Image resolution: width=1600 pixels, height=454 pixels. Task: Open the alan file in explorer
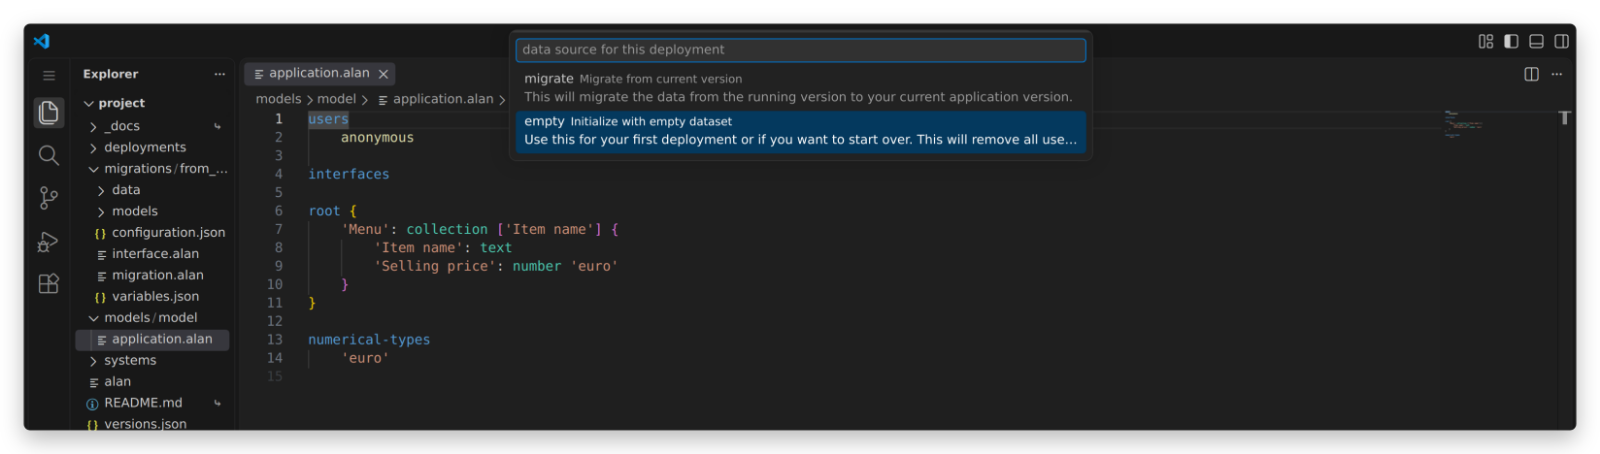[x=152, y=381]
